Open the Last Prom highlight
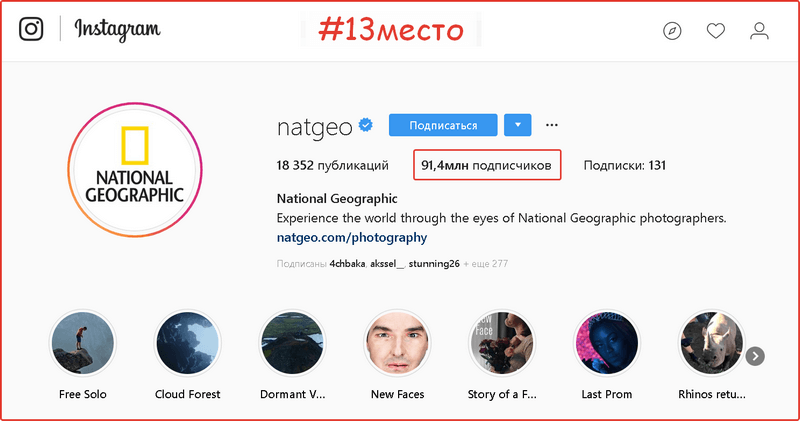 coord(607,343)
